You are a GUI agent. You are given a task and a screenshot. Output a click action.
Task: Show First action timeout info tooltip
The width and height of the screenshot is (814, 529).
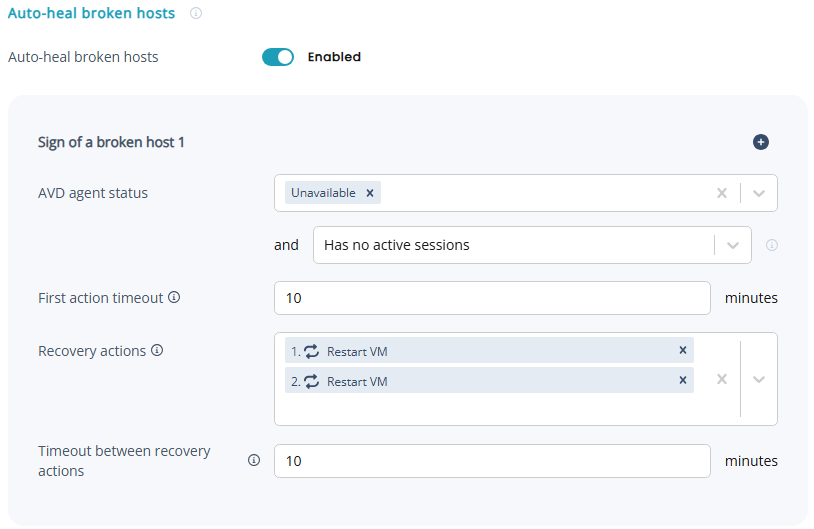point(174,298)
